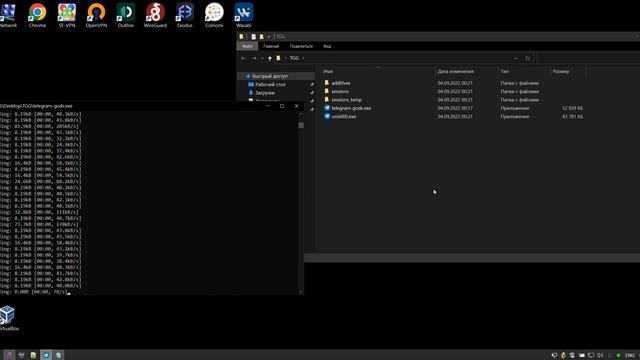Launch WireGuard from the desktop

(x=155, y=15)
